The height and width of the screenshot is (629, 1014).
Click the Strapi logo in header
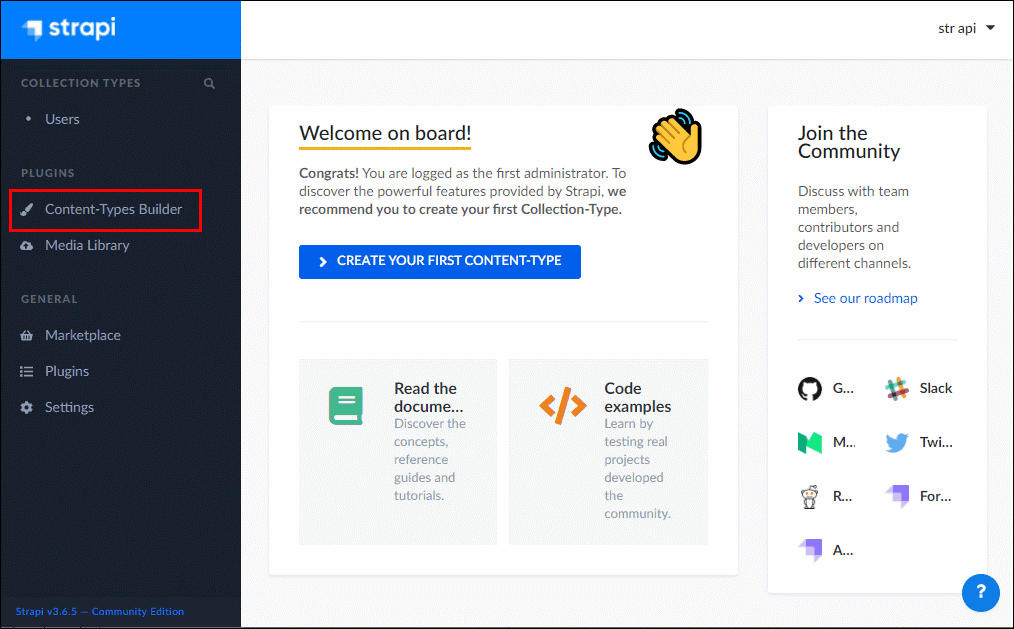point(69,29)
